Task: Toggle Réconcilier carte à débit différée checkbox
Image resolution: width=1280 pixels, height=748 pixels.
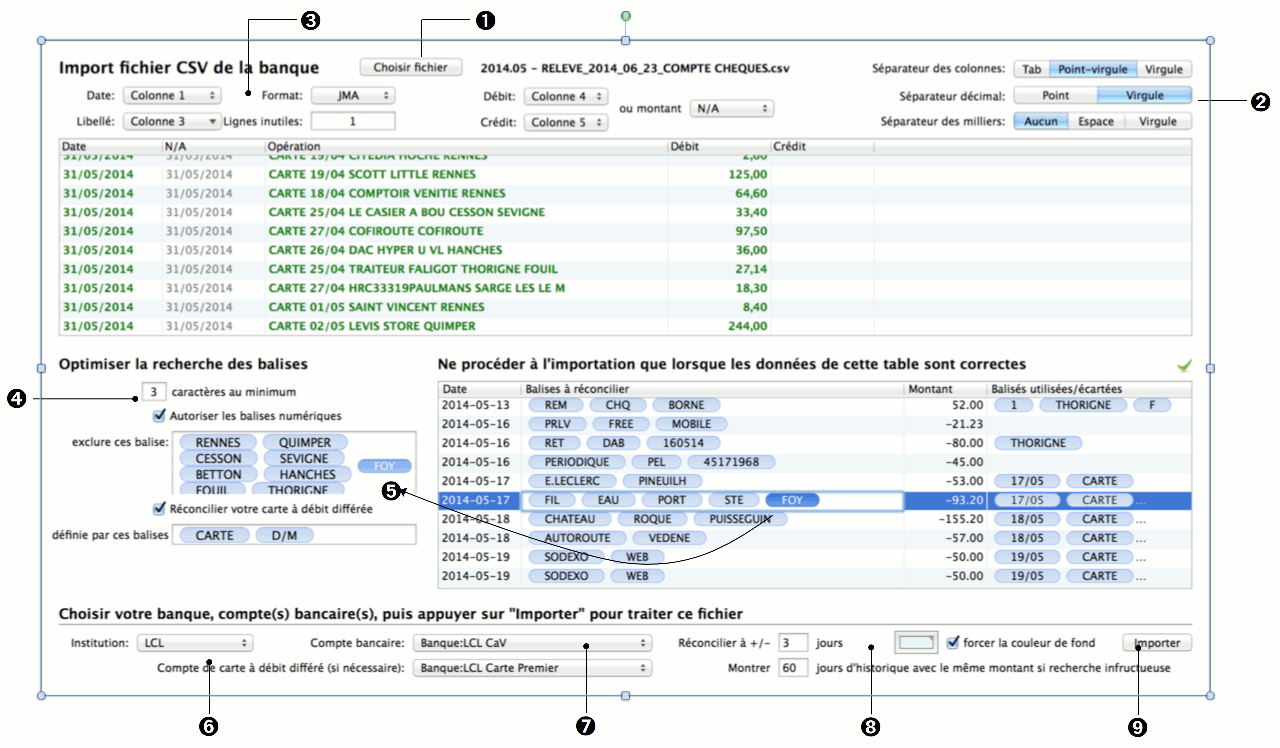Action: click(159, 508)
